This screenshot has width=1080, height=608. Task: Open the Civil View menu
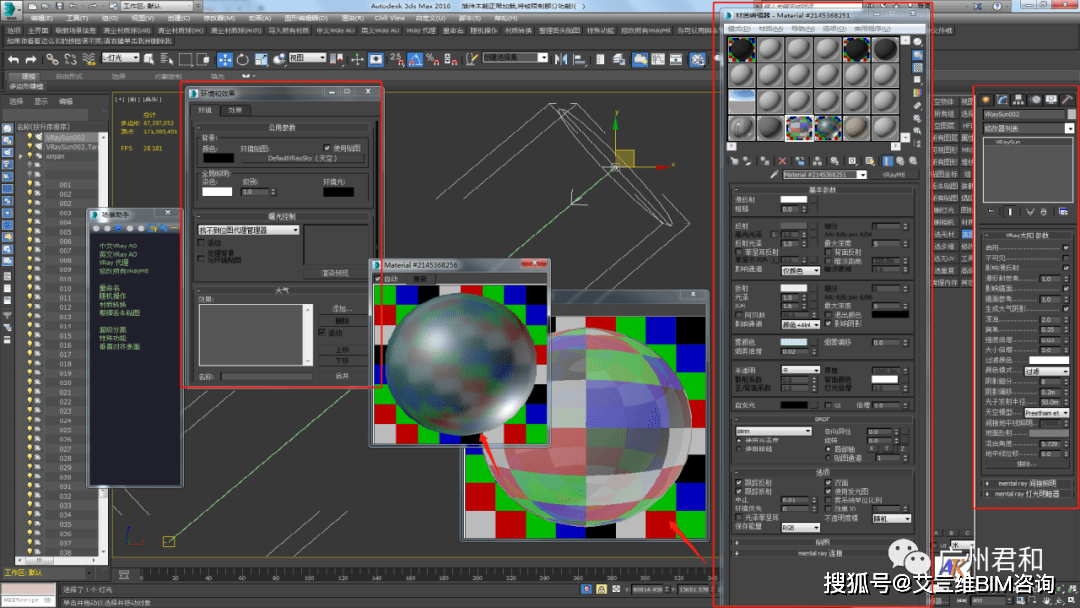[x=390, y=18]
